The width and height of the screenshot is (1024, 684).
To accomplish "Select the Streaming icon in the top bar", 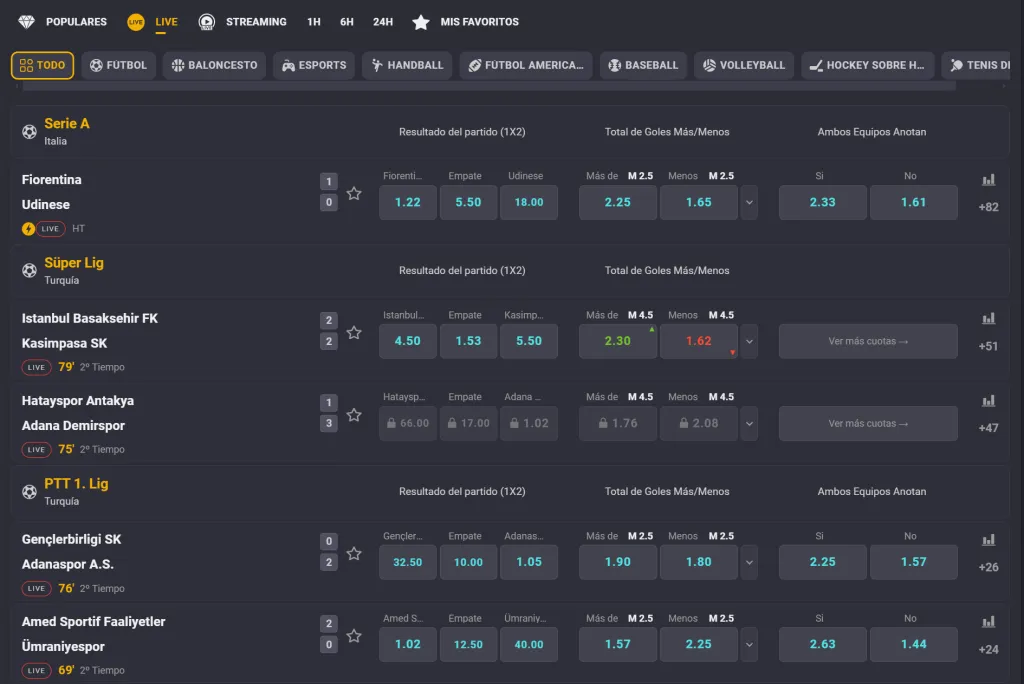I will 207,21.
